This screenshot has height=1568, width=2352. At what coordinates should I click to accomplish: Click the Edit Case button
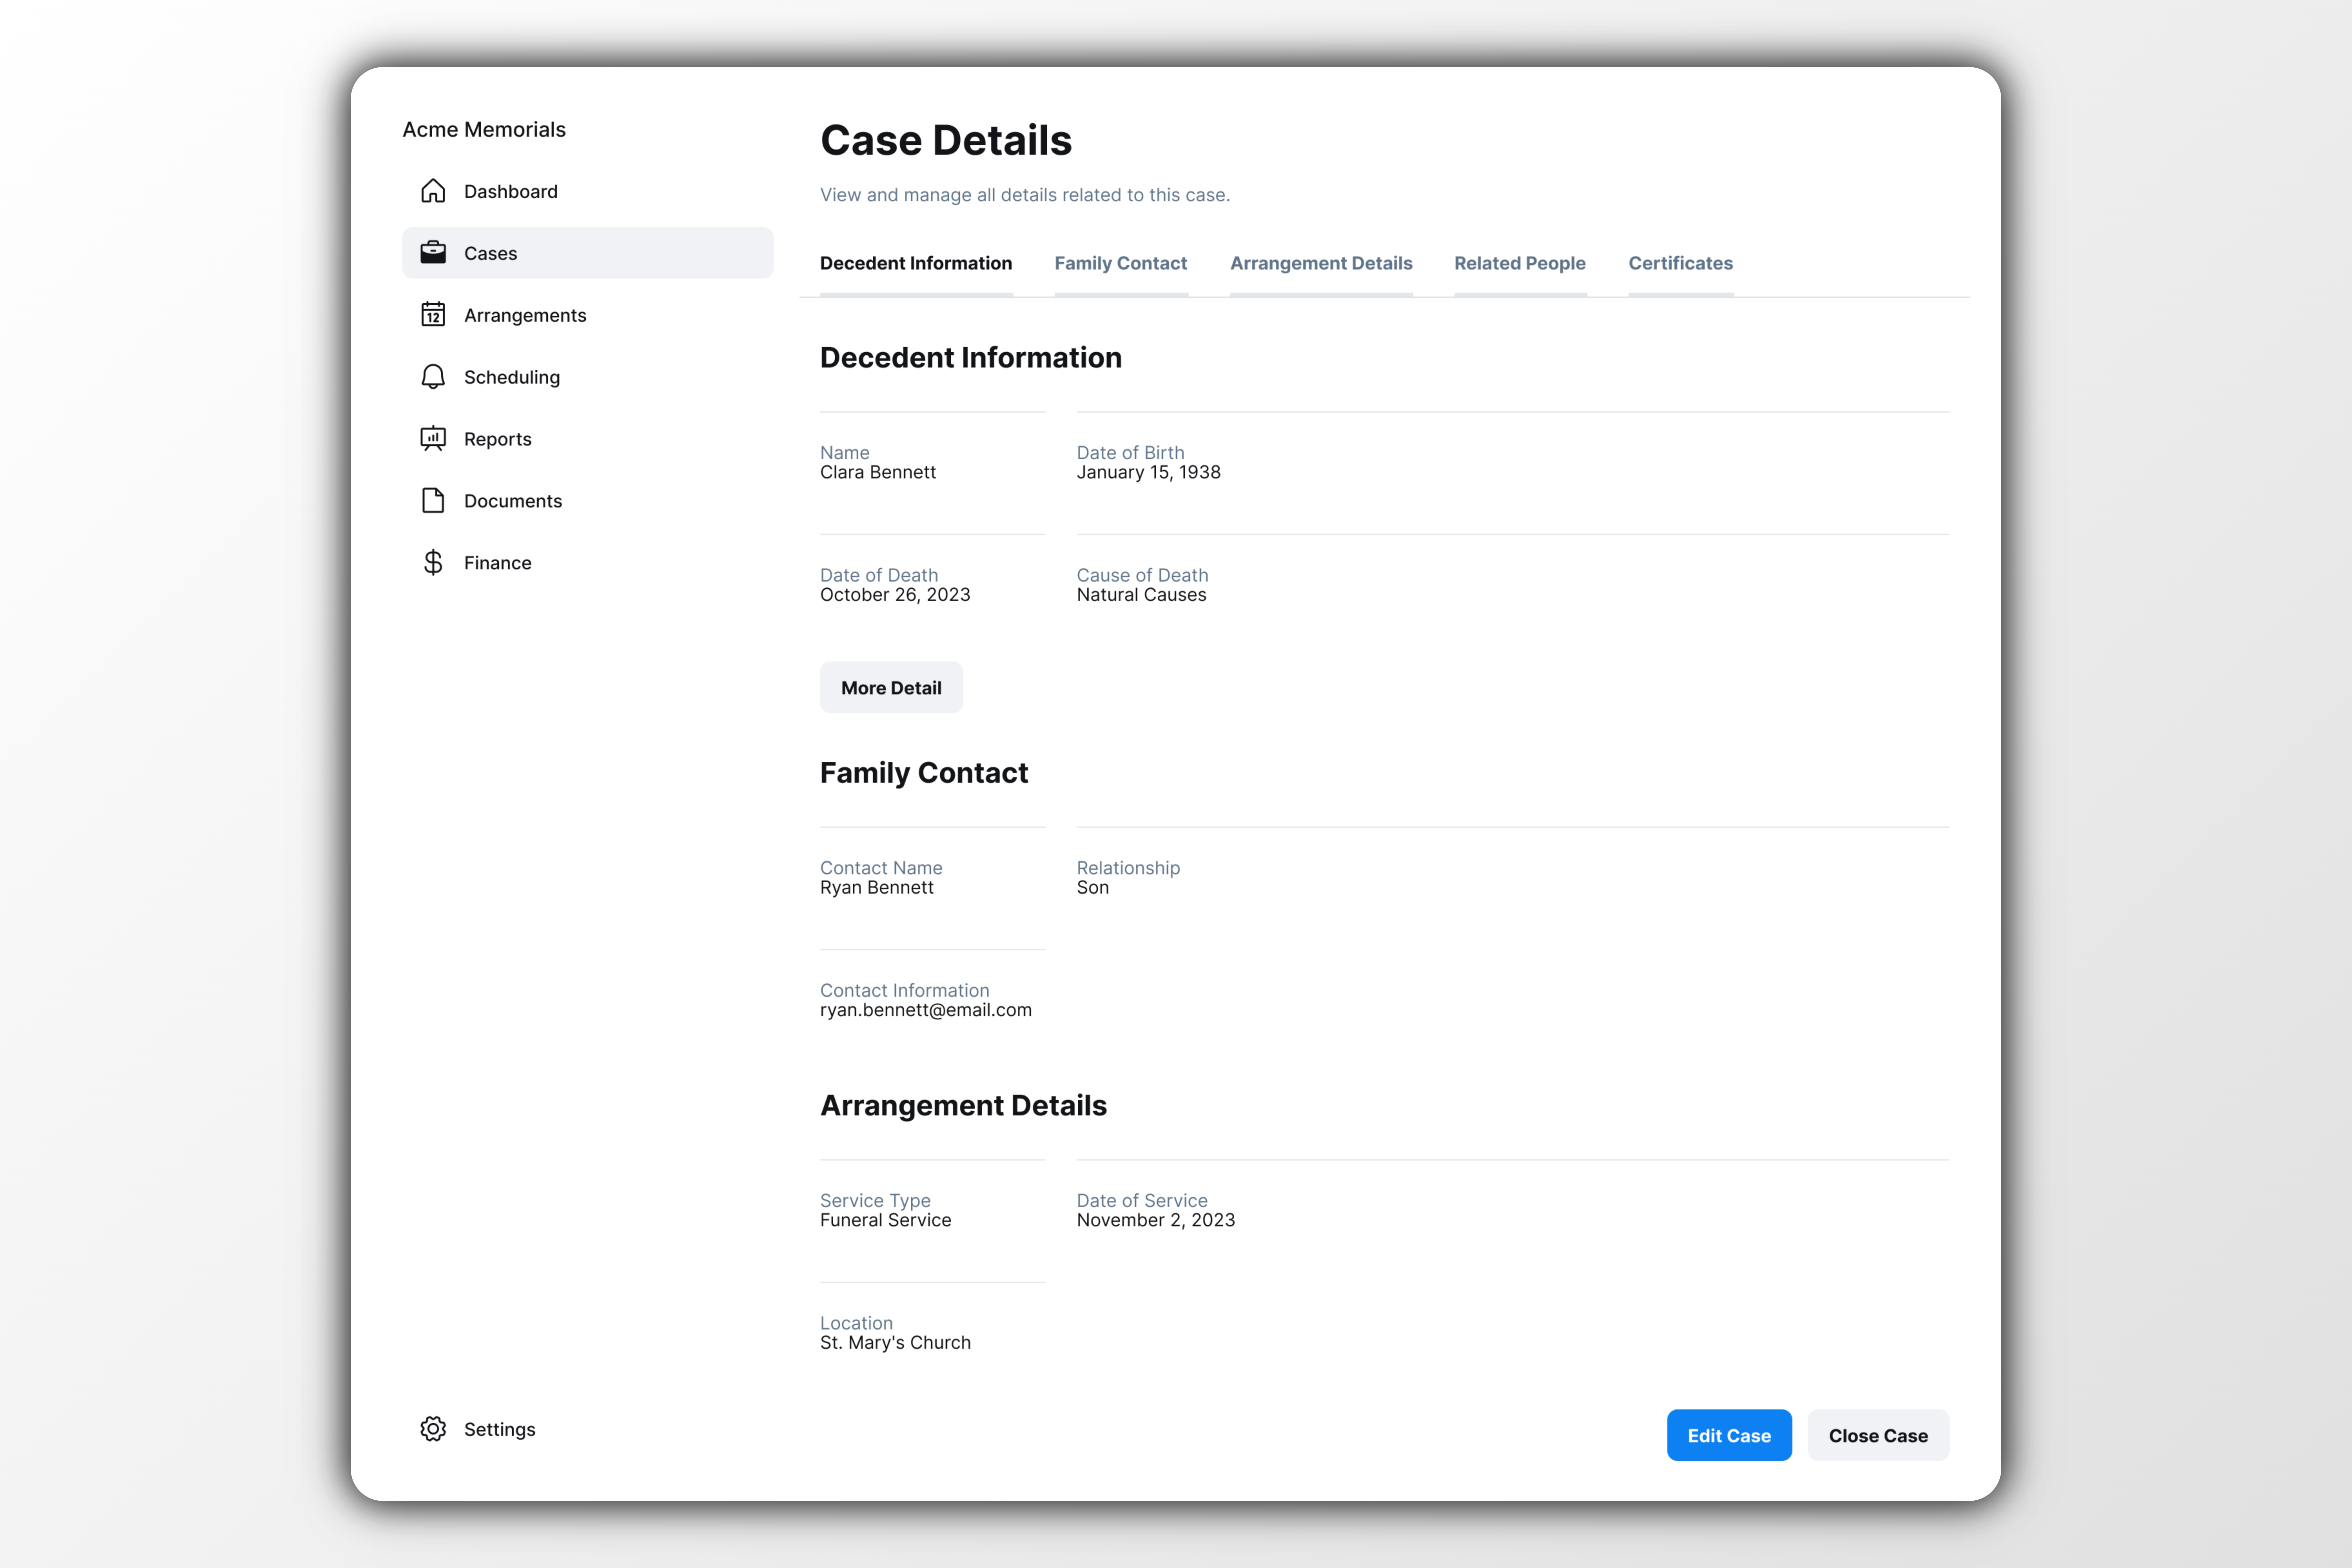pyautogui.click(x=1729, y=1435)
